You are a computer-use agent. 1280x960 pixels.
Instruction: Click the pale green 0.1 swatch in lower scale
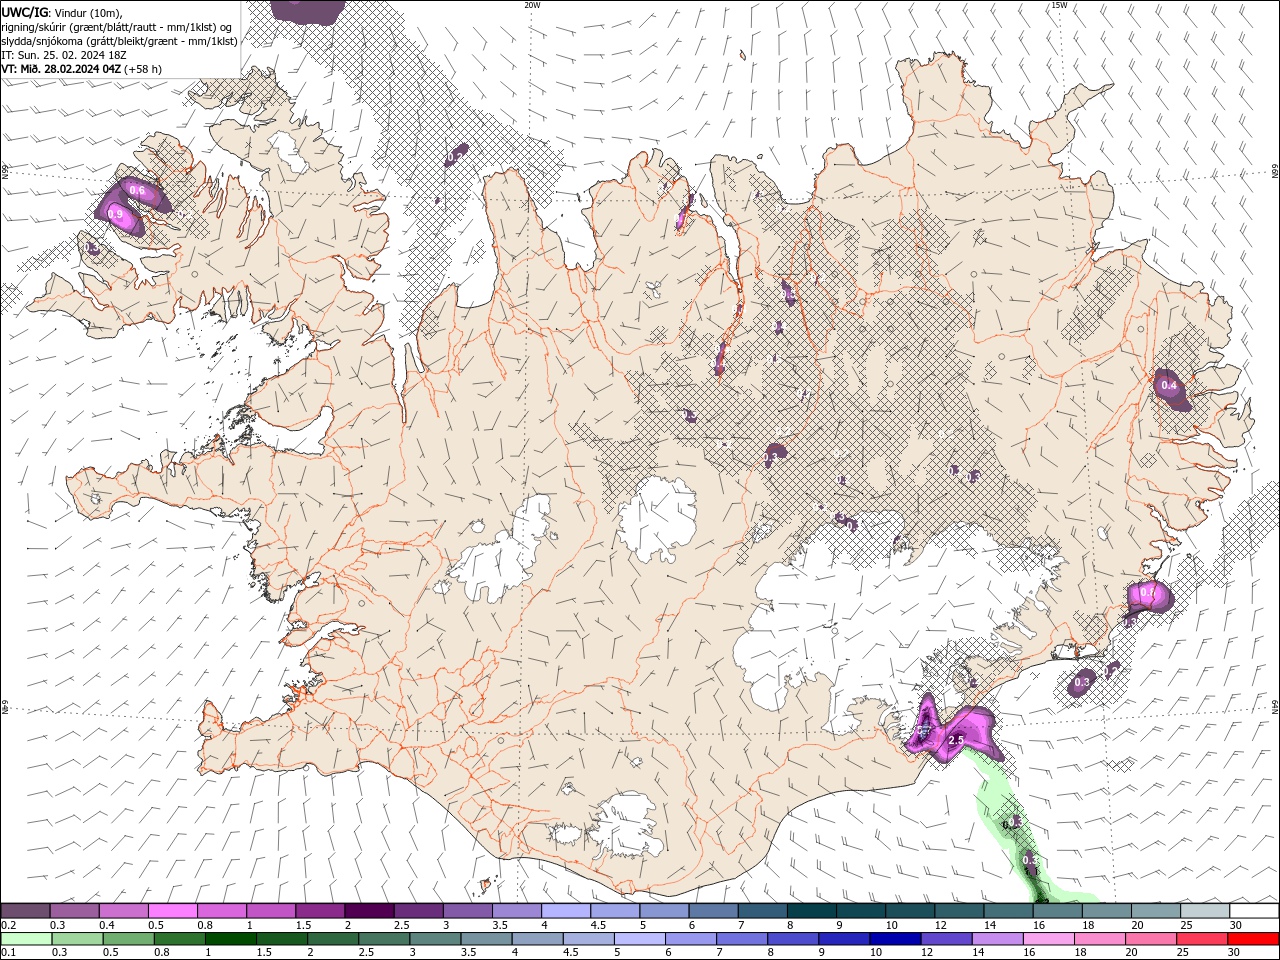(x=25, y=939)
